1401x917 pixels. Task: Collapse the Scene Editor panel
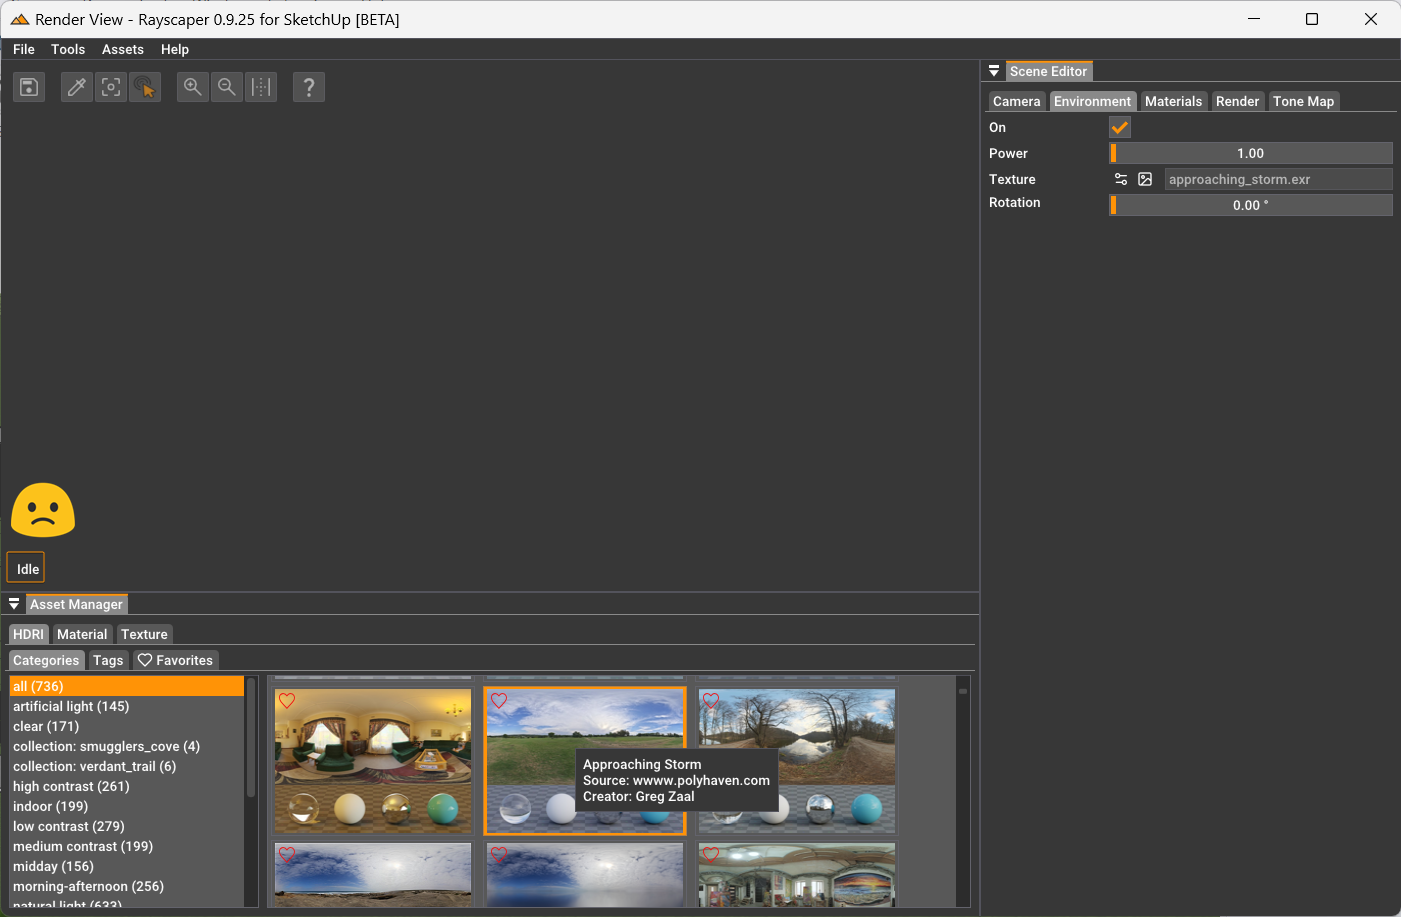point(994,71)
